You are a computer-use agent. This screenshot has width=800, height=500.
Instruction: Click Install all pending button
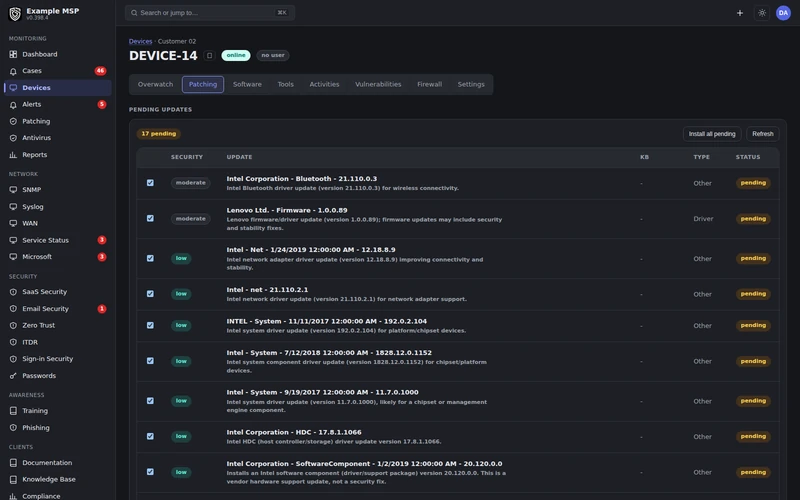pyautogui.click(x=712, y=134)
